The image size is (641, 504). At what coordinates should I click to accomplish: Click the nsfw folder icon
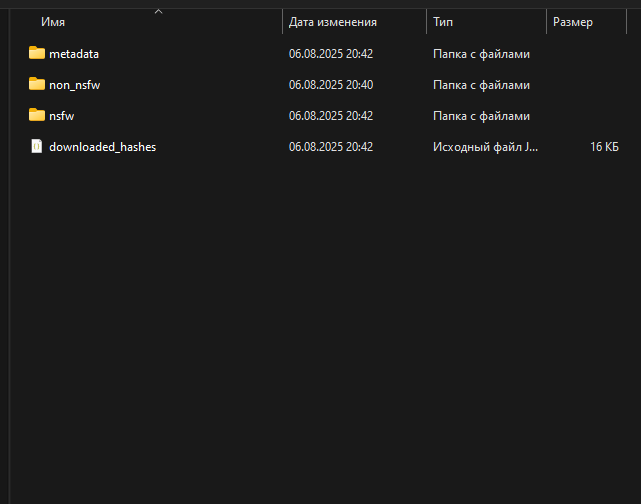pos(37,115)
